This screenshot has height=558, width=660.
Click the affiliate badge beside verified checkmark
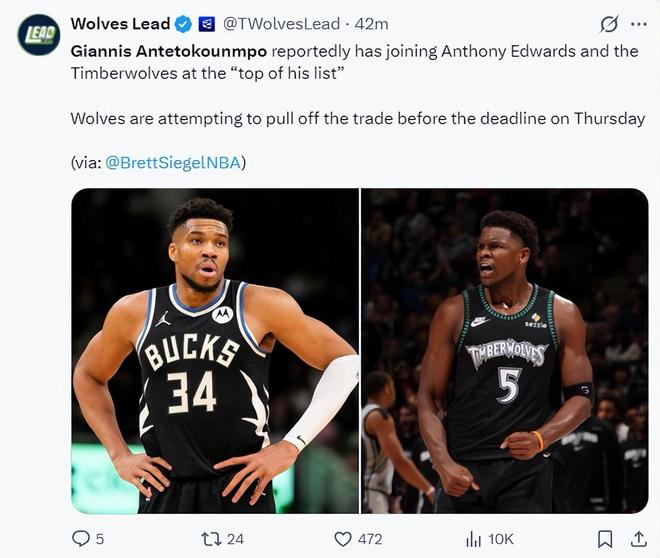point(207,24)
